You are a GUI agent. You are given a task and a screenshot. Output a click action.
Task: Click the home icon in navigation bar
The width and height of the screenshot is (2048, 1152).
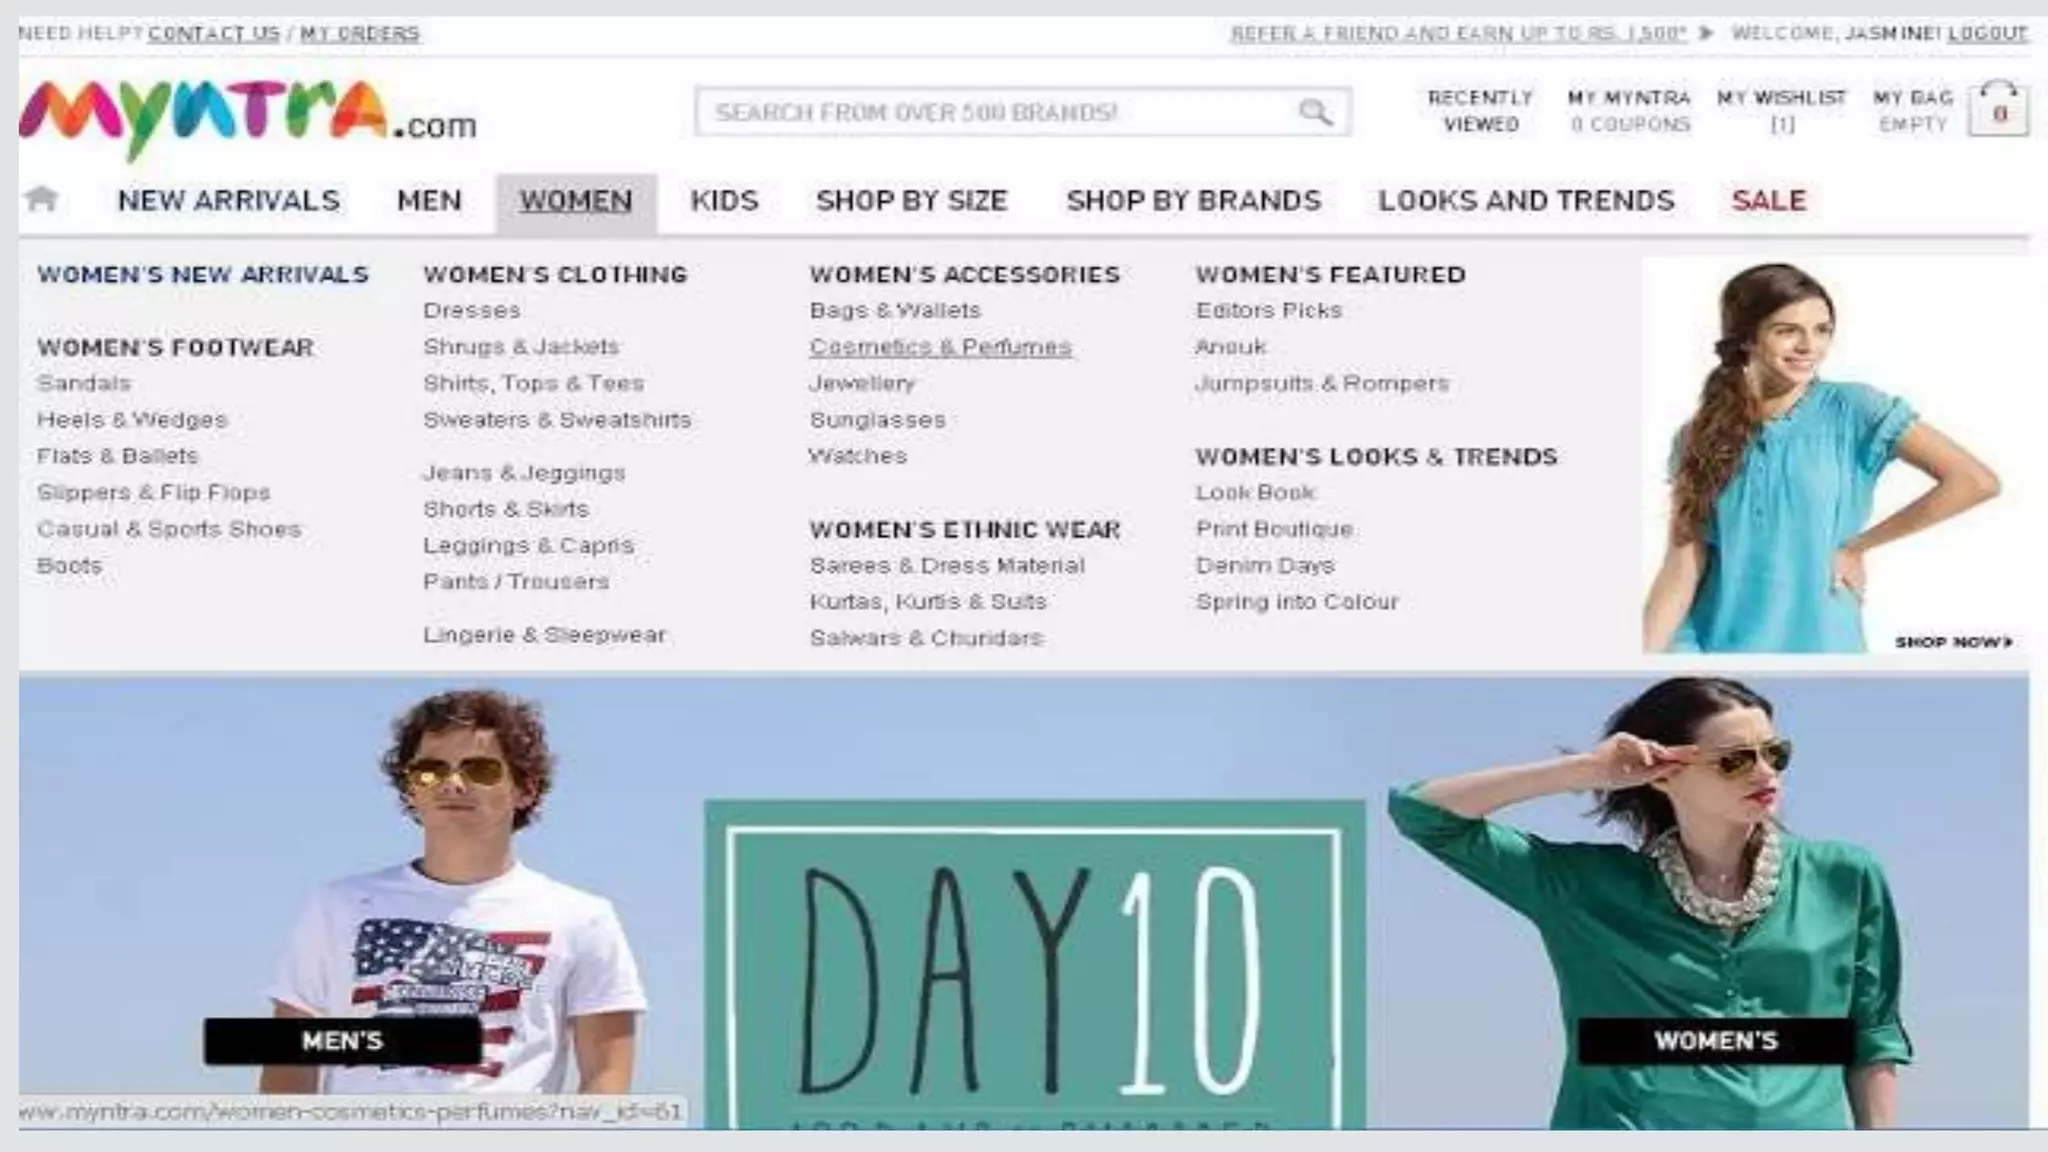(x=41, y=199)
